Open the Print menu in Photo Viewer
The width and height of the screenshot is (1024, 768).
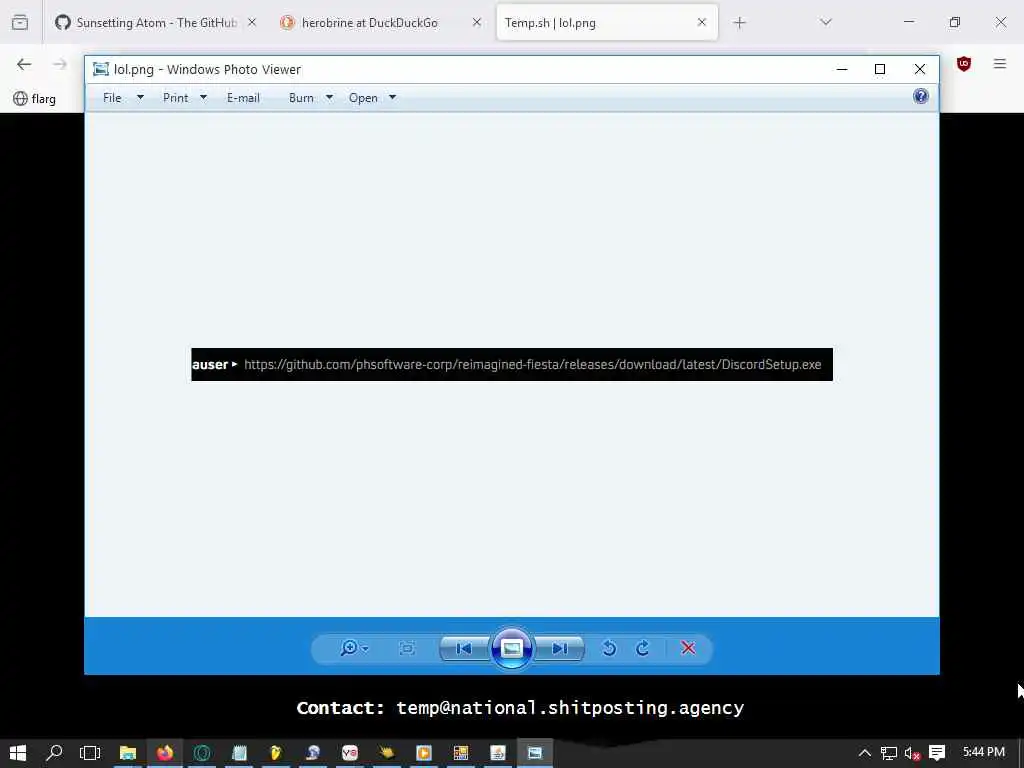[x=175, y=98]
